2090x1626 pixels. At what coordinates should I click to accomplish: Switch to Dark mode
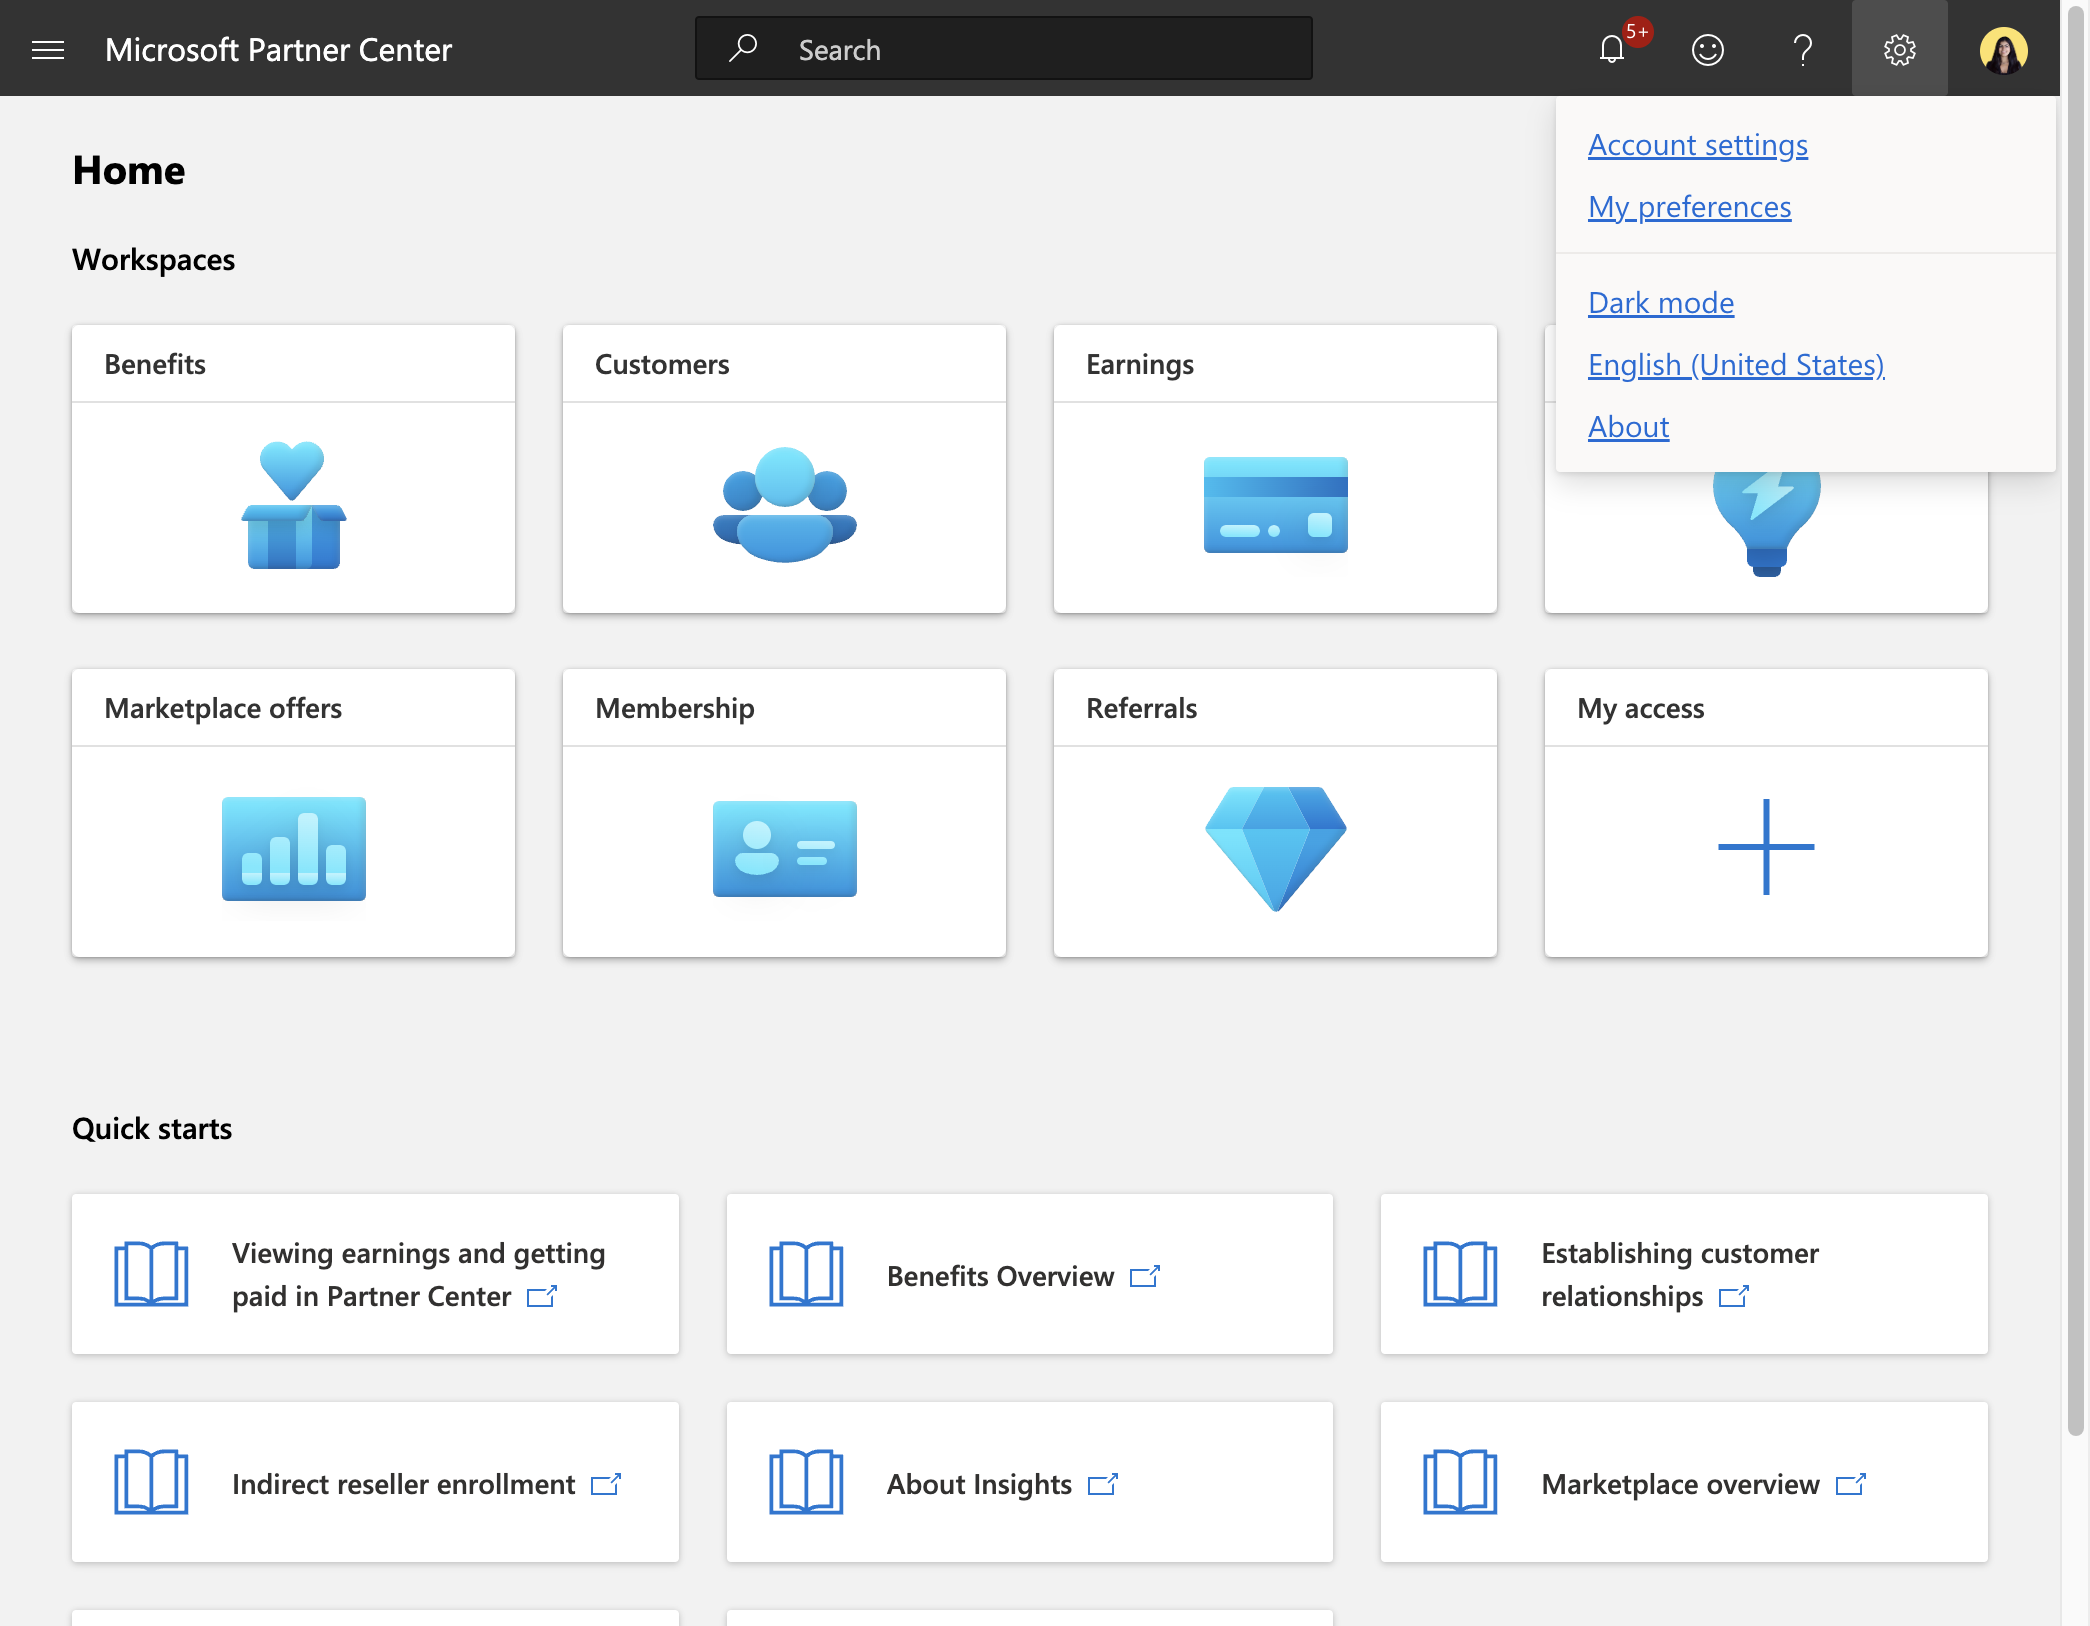click(x=1661, y=303)
